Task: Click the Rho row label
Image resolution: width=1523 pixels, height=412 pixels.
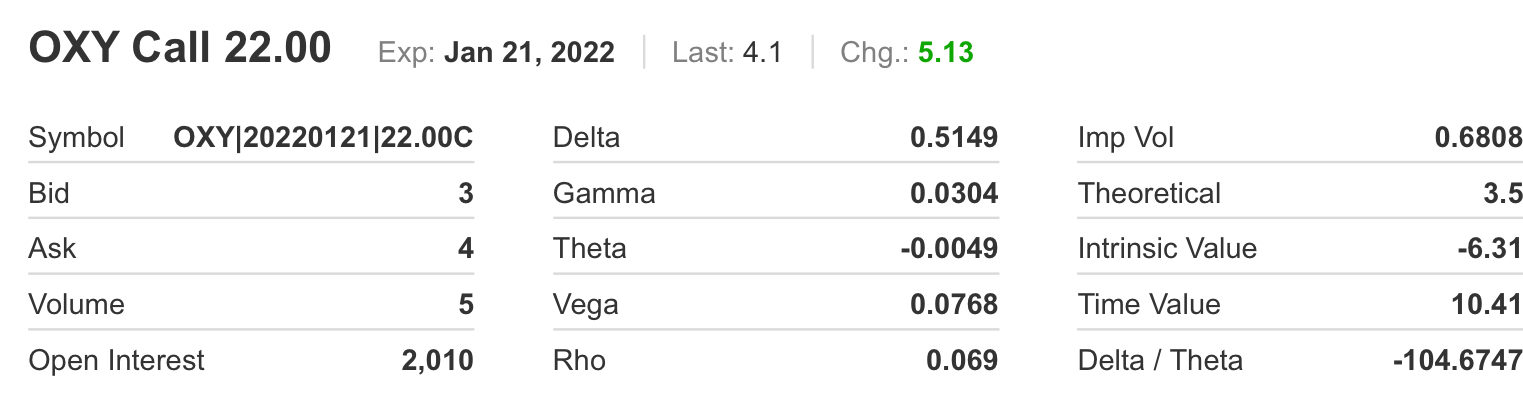Action: 579,360
